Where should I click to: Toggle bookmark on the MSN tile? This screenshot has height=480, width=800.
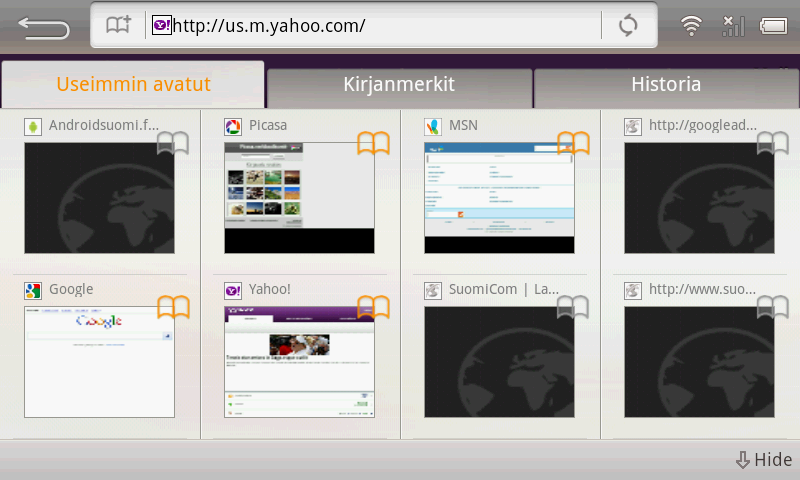click(x=573, y=143)
